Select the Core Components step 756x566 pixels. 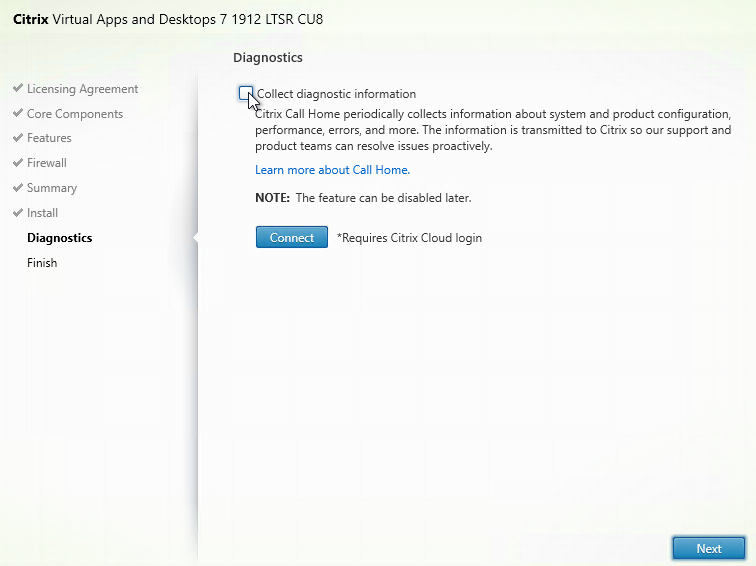[x=75, y=114]
